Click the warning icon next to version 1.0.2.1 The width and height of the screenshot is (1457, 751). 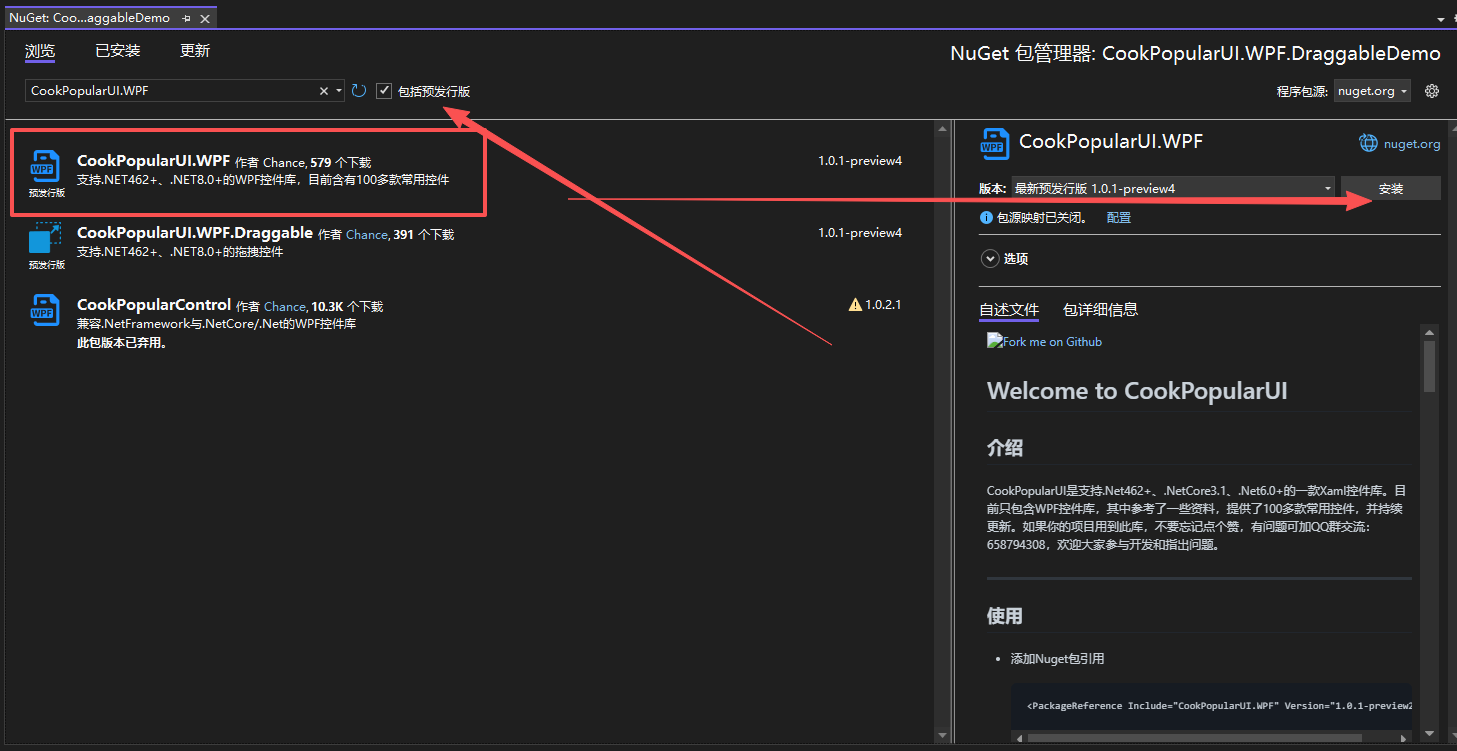pyautogui.click(x=855, y=305)
